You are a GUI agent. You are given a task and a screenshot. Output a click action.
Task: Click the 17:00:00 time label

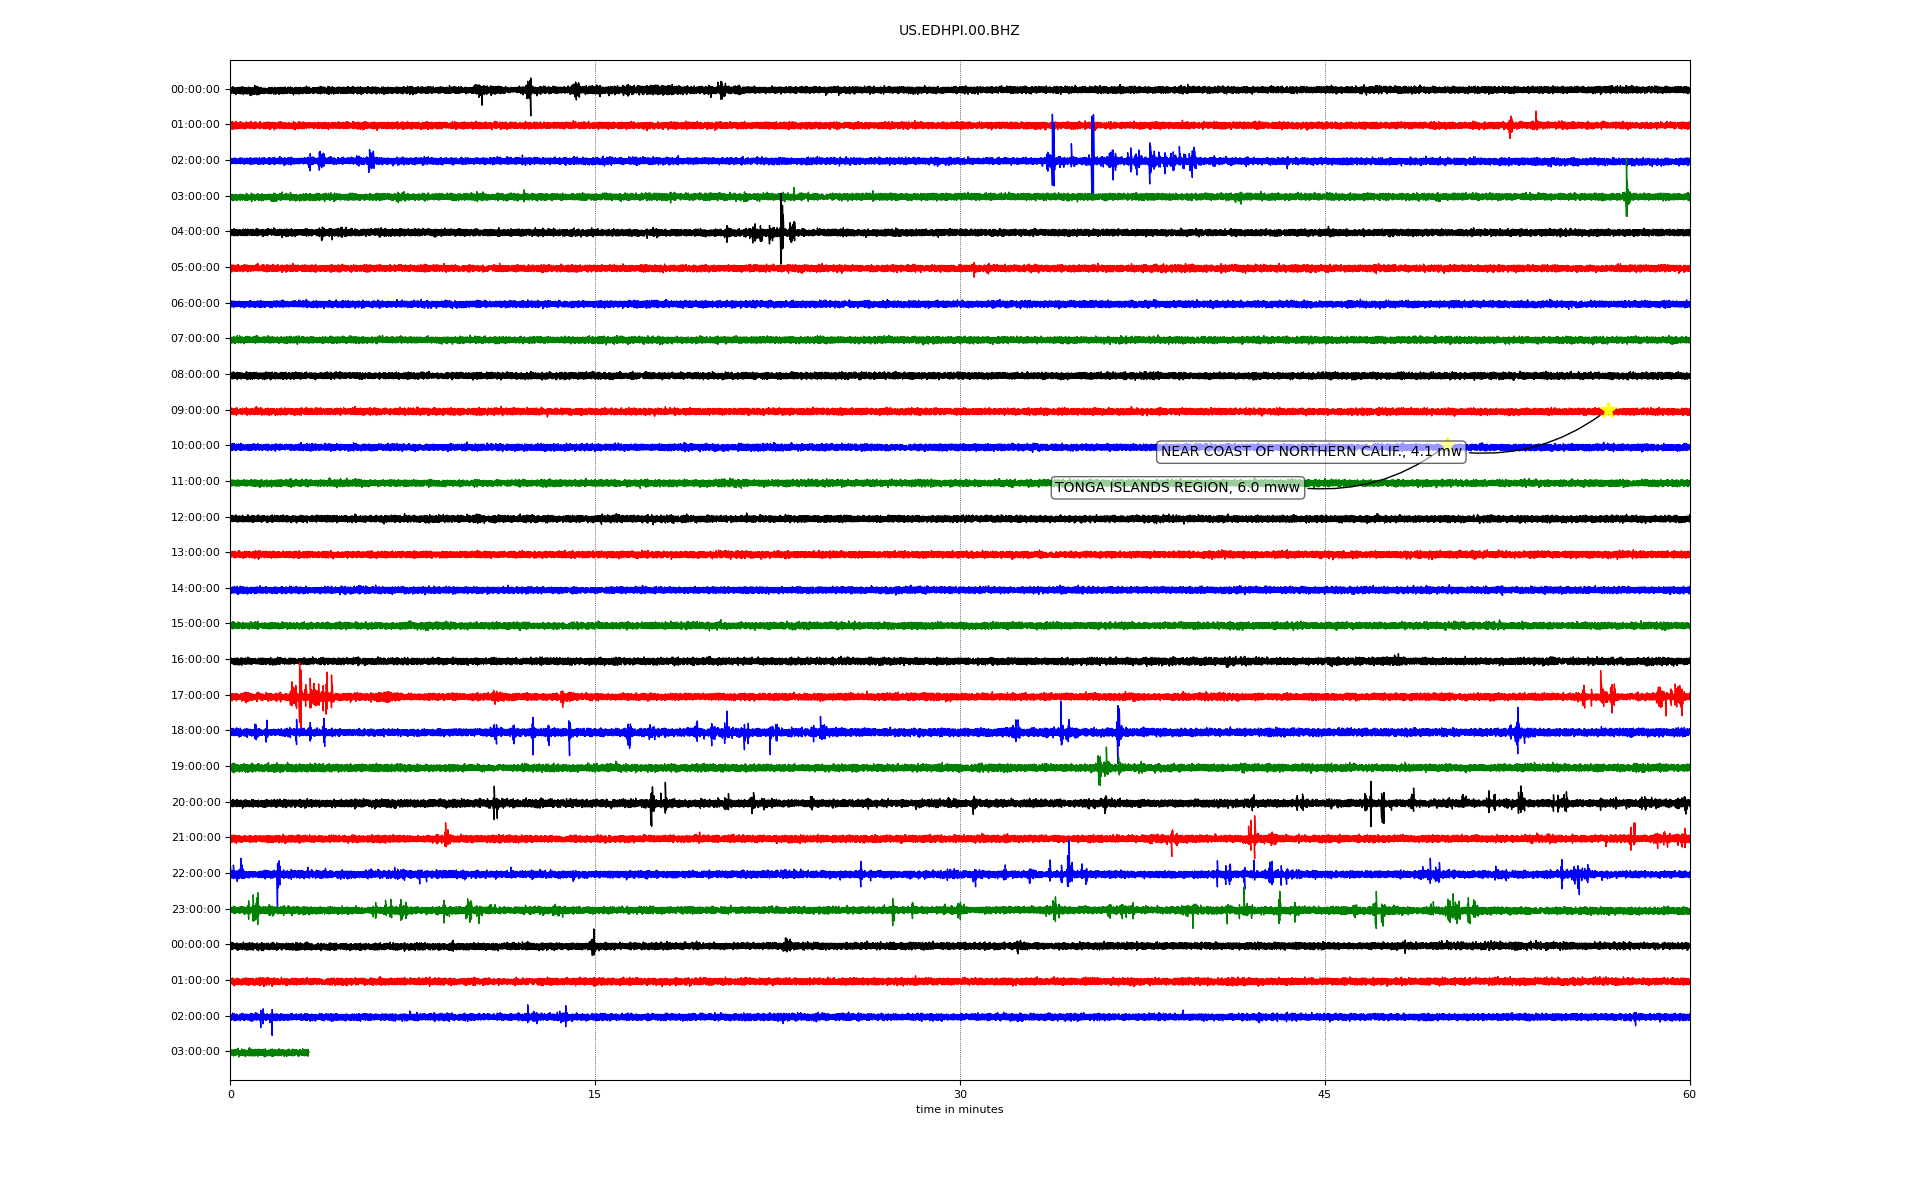195,696
